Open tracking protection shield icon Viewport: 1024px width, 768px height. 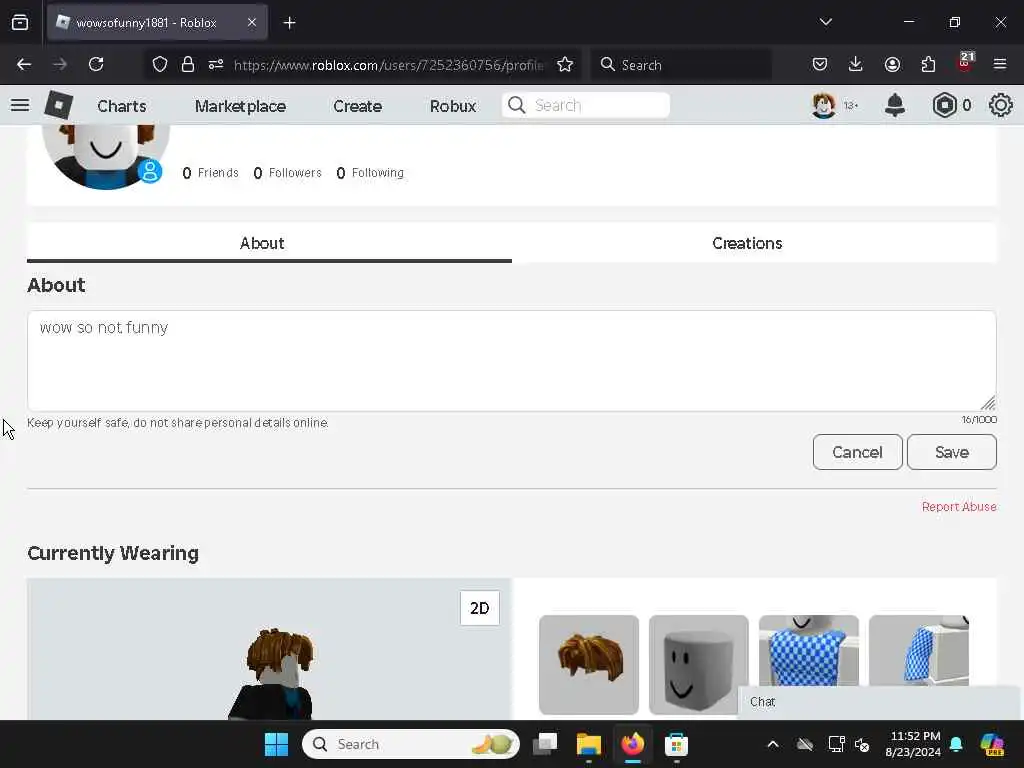coord(160,65)
